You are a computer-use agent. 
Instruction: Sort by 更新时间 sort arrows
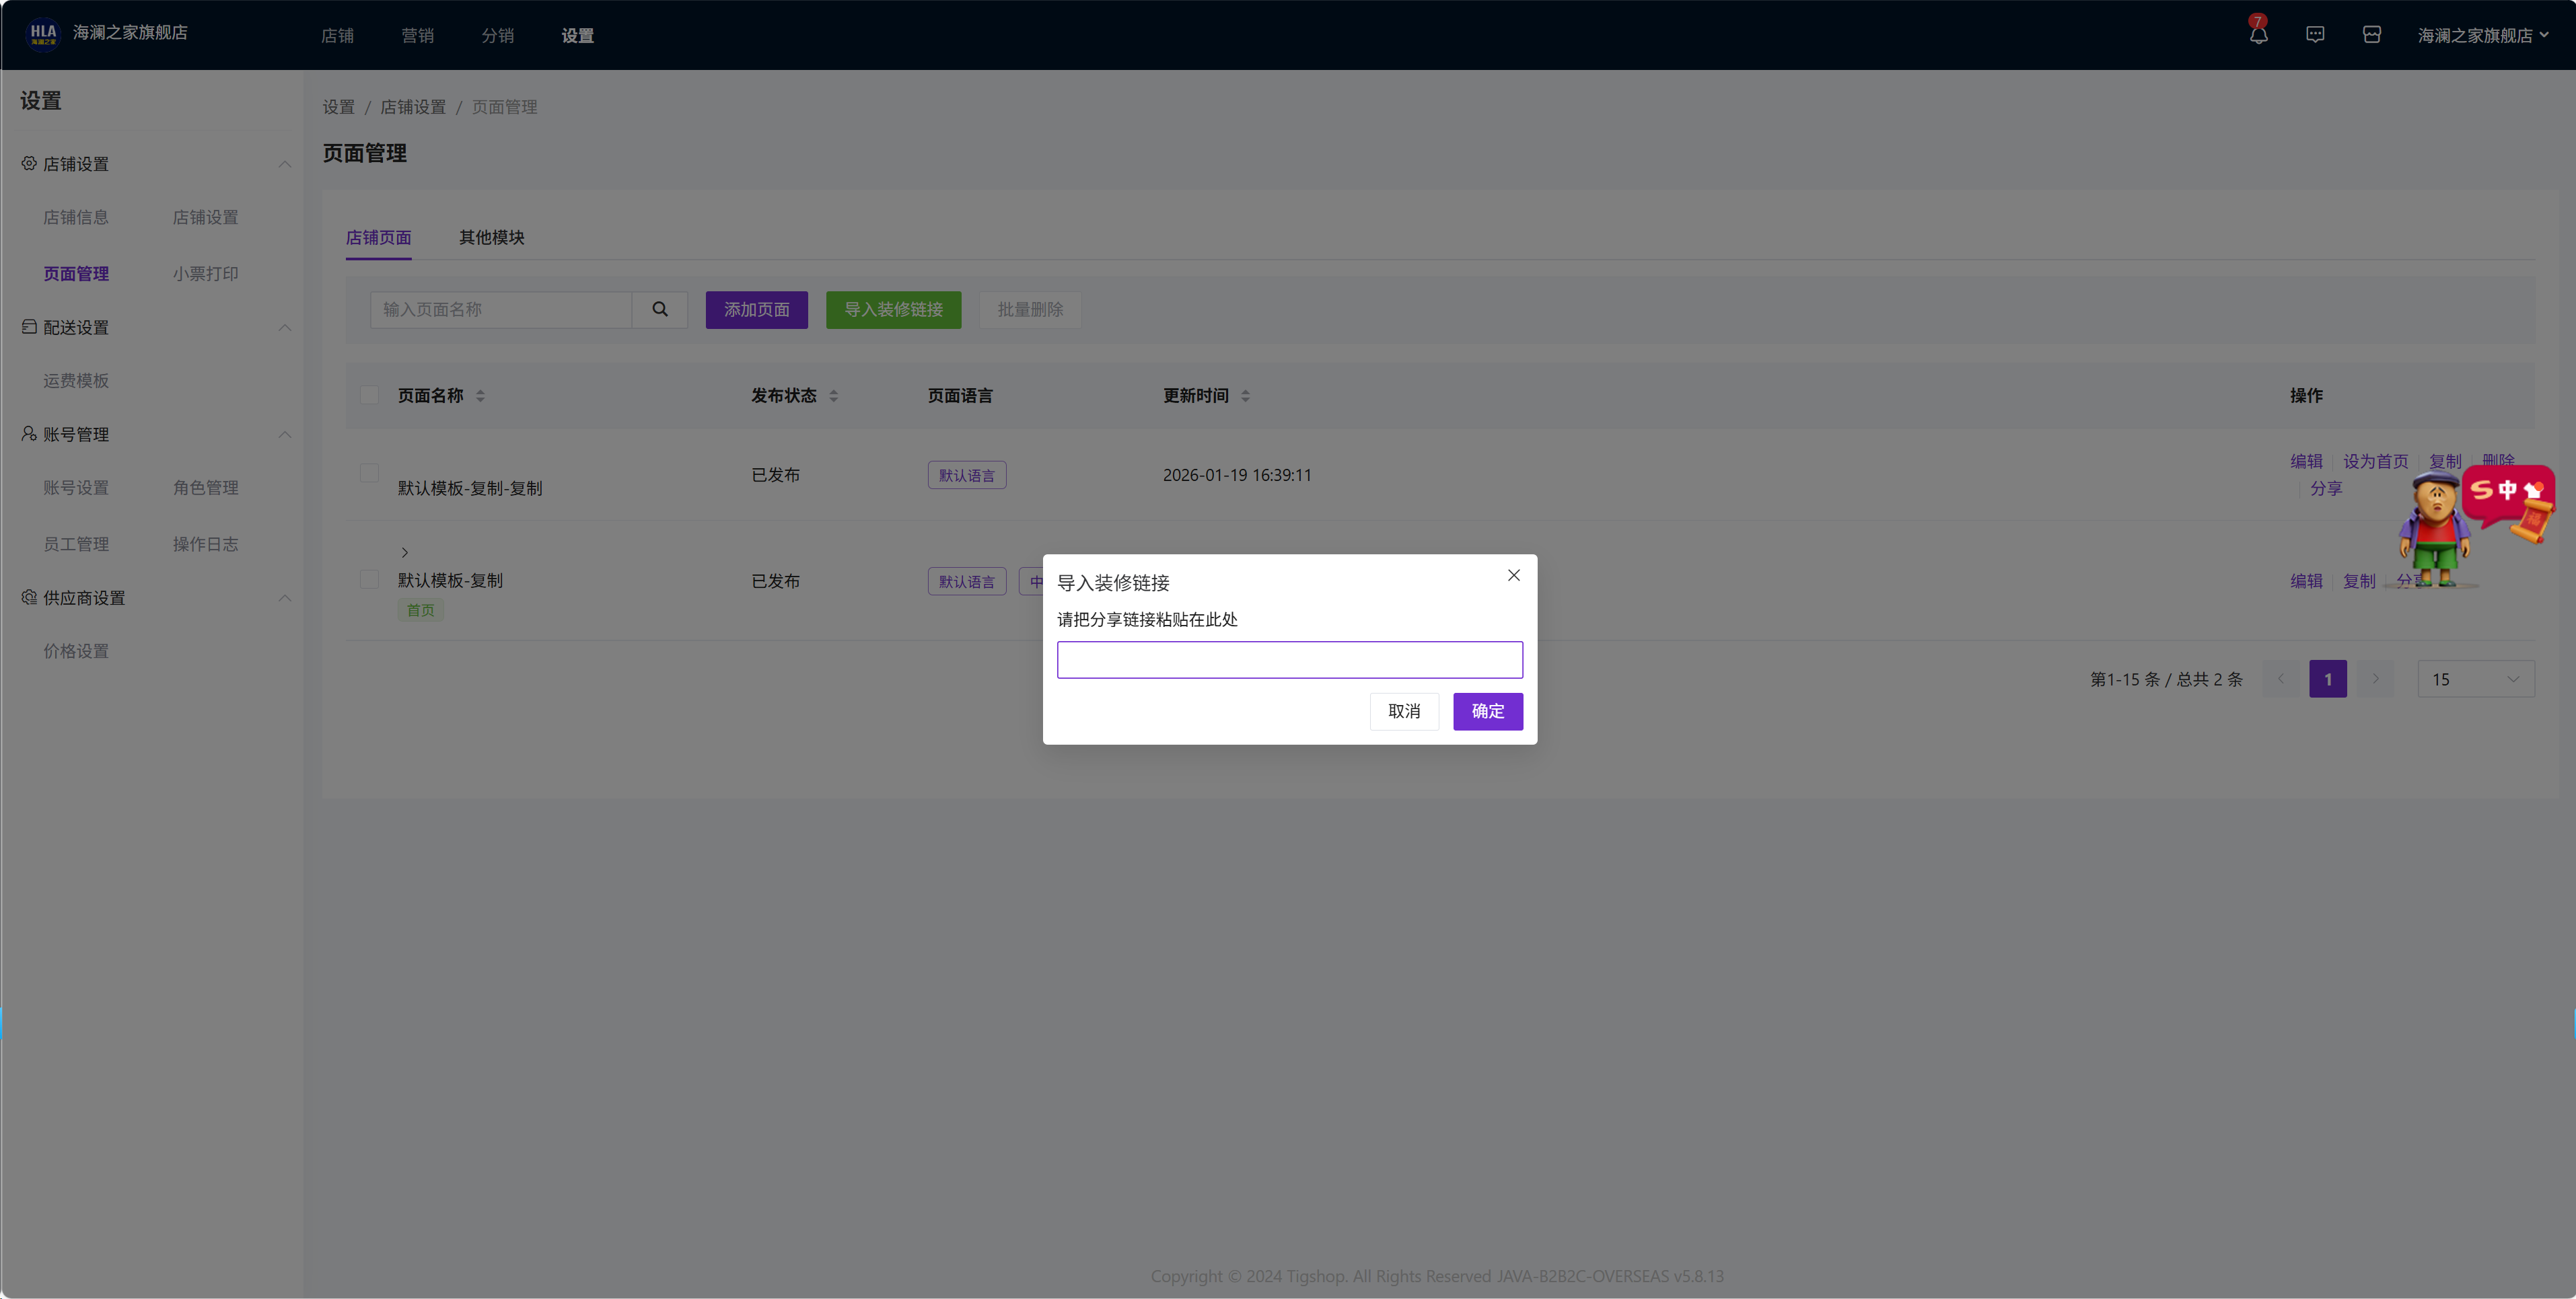[x=1245, y=396]
